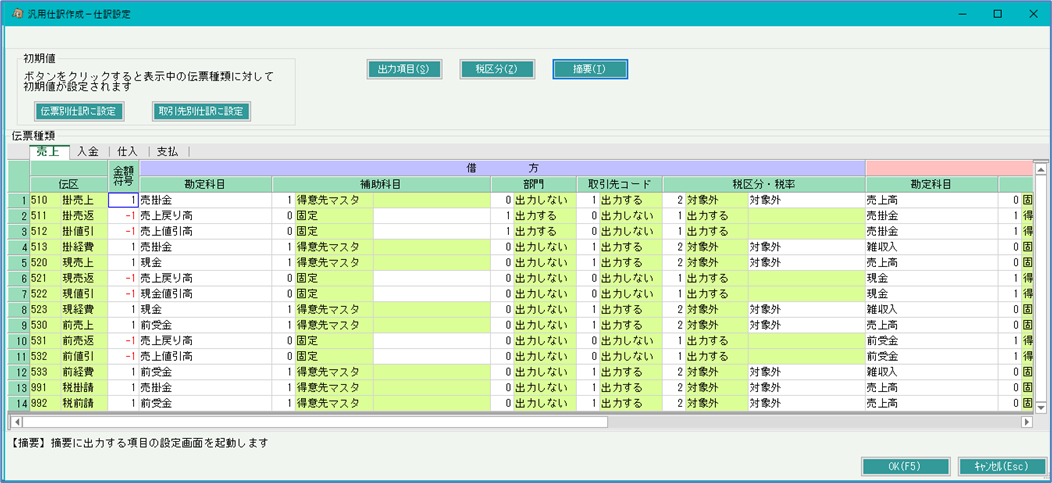Click the app icon in title bar

pyautogui.click(x=17, y=14)
